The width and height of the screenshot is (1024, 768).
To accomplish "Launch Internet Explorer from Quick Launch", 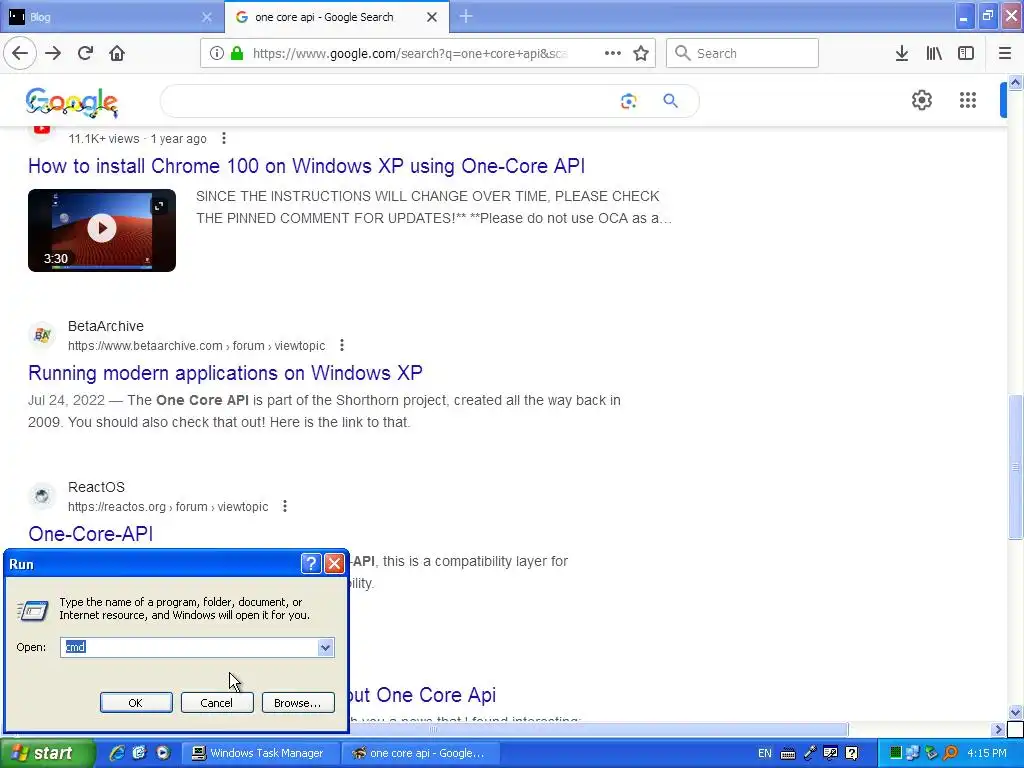I will click(117, 753).
